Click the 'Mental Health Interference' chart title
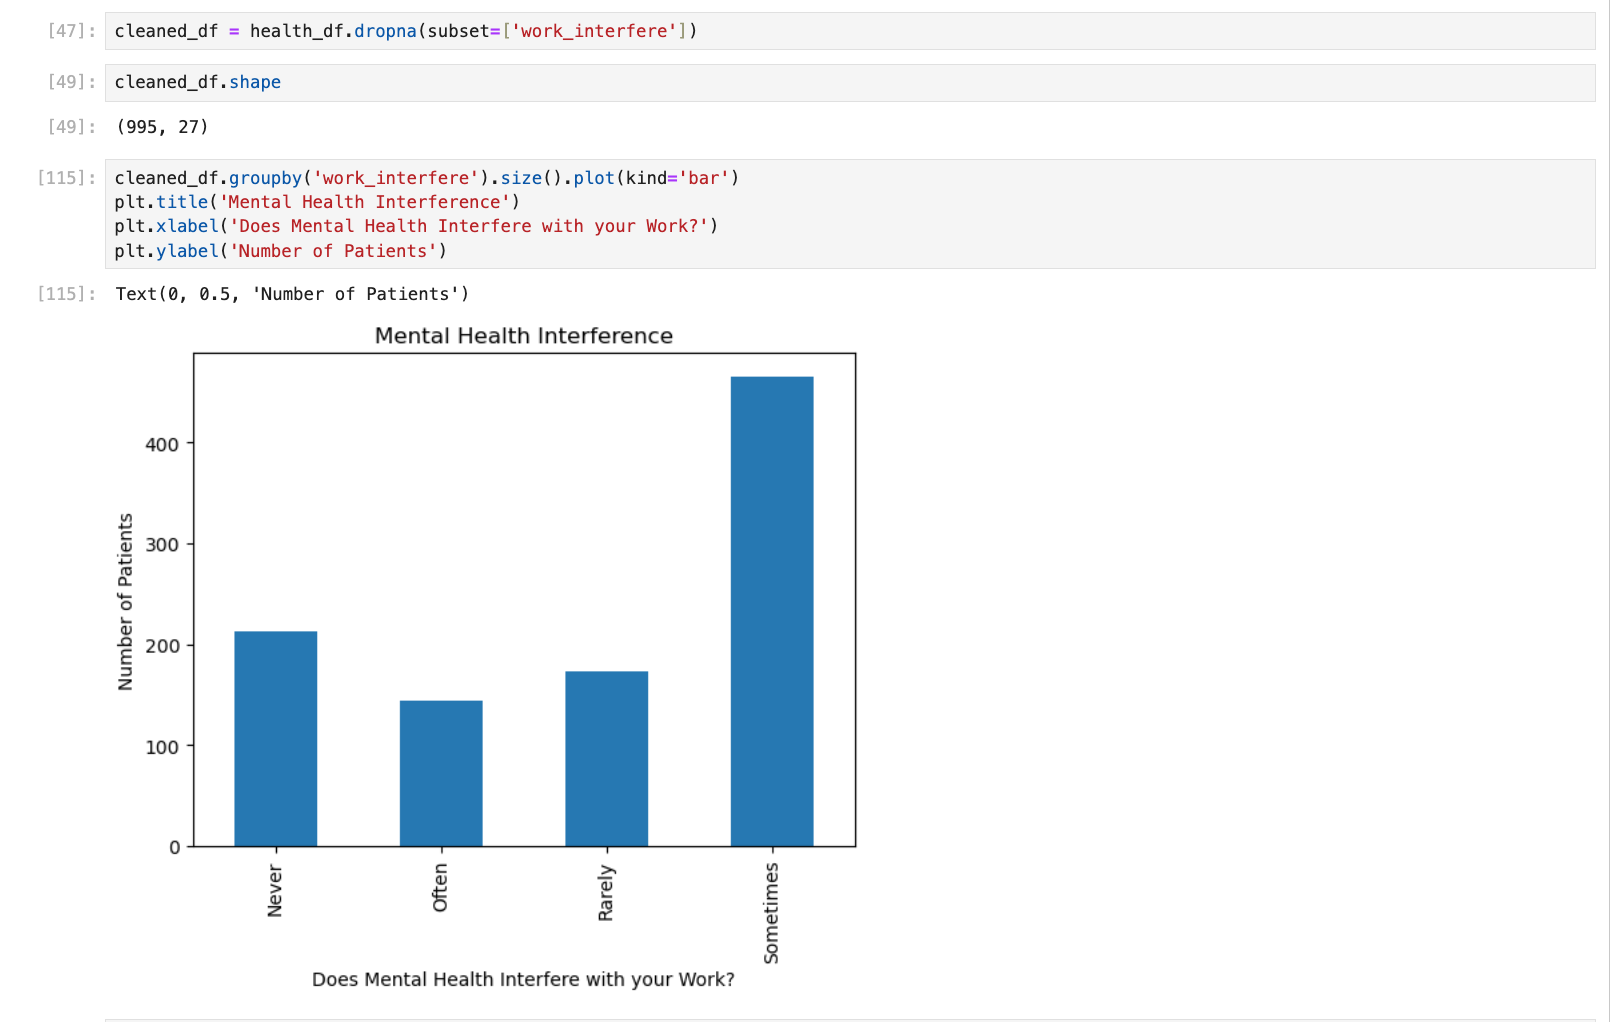Screen dimensions: 1610x1022 tap(523, 336)
